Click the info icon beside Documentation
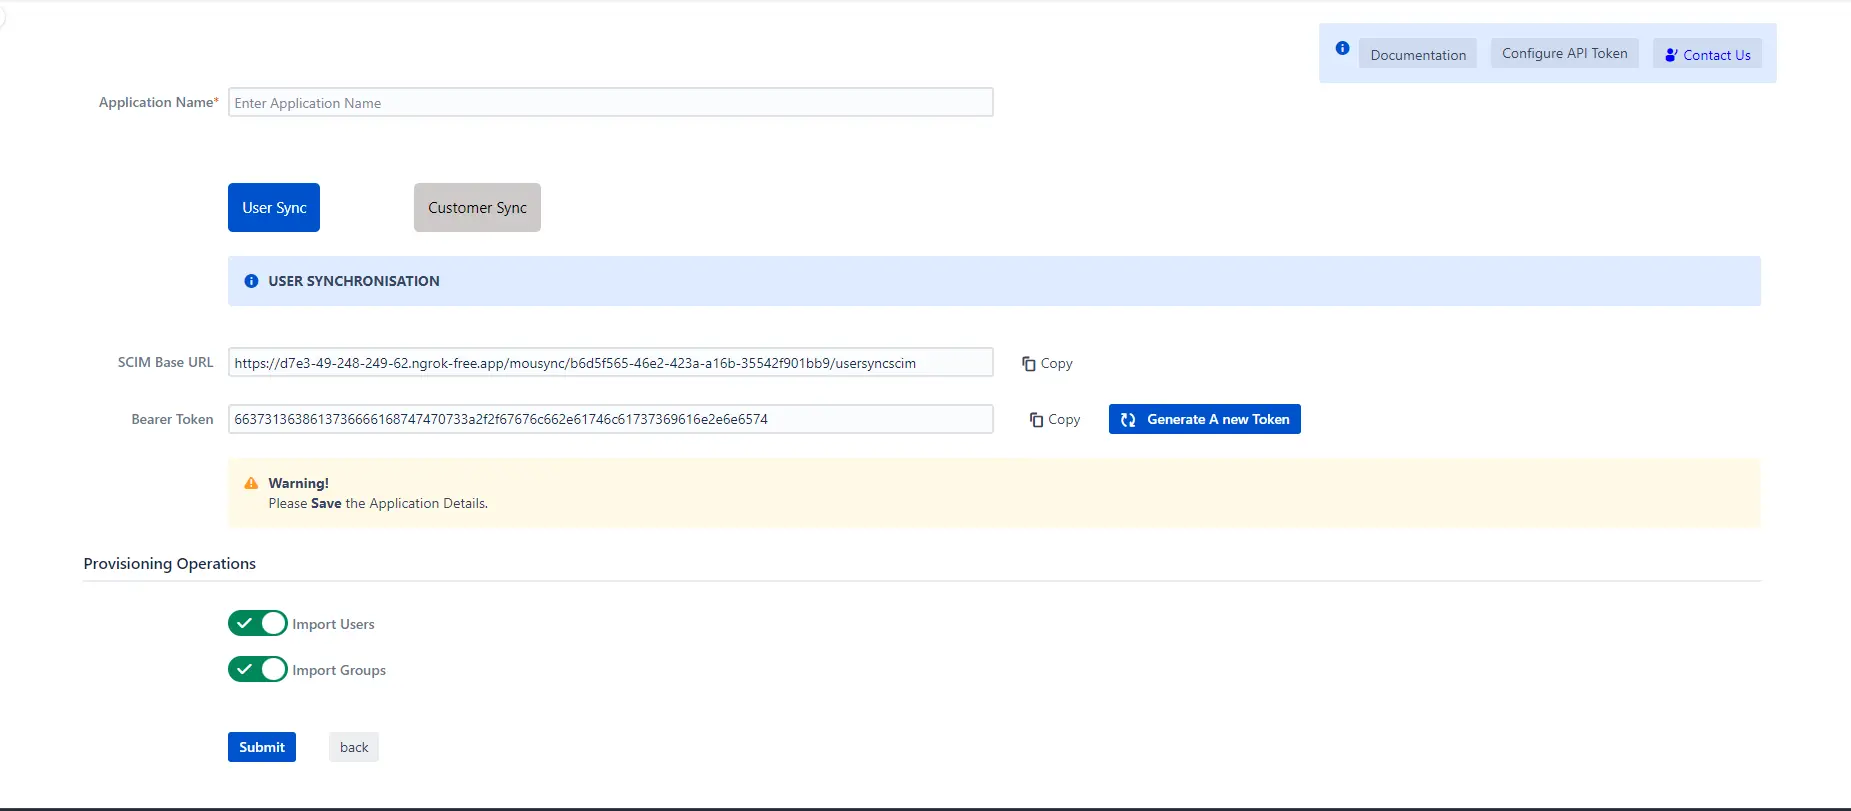 (x=1342, y=48)
